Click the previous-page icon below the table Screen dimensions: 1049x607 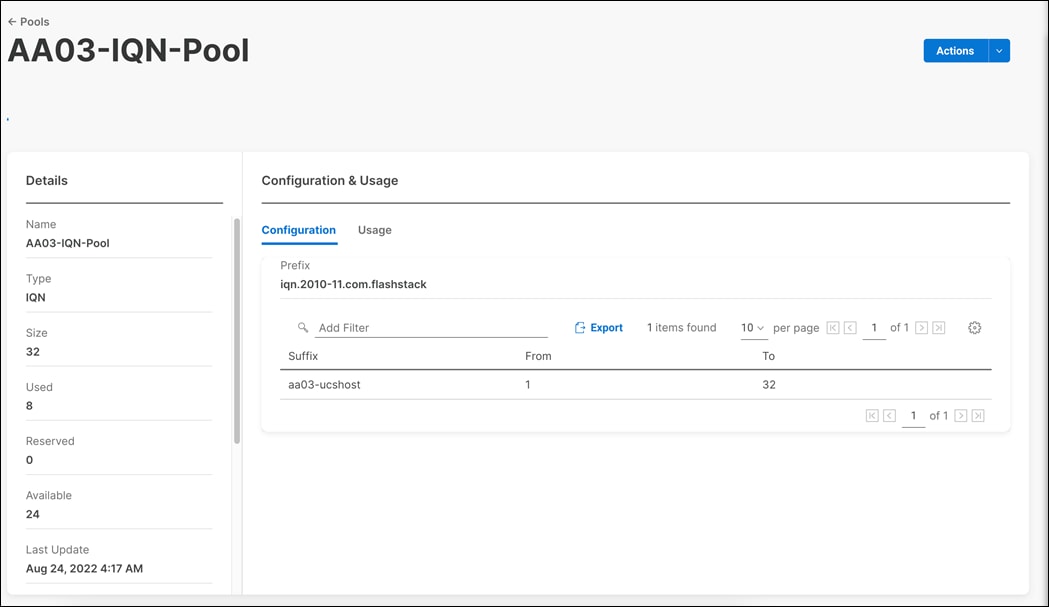(889, 415)
